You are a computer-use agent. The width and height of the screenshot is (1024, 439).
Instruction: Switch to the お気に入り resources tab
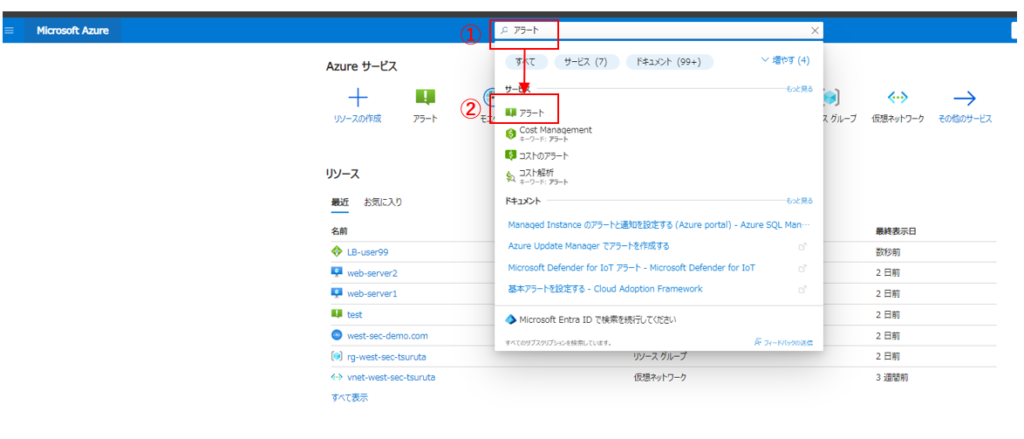tap(383, 202)
